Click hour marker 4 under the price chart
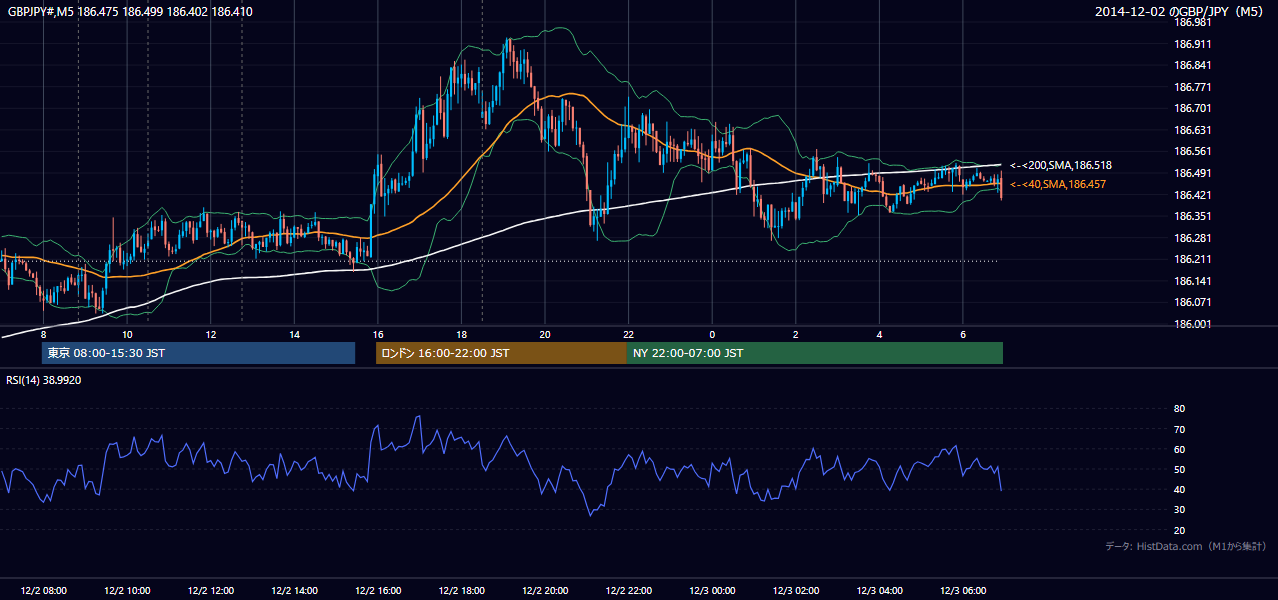This screenshot has height=600, width=1278. [879, 334]
